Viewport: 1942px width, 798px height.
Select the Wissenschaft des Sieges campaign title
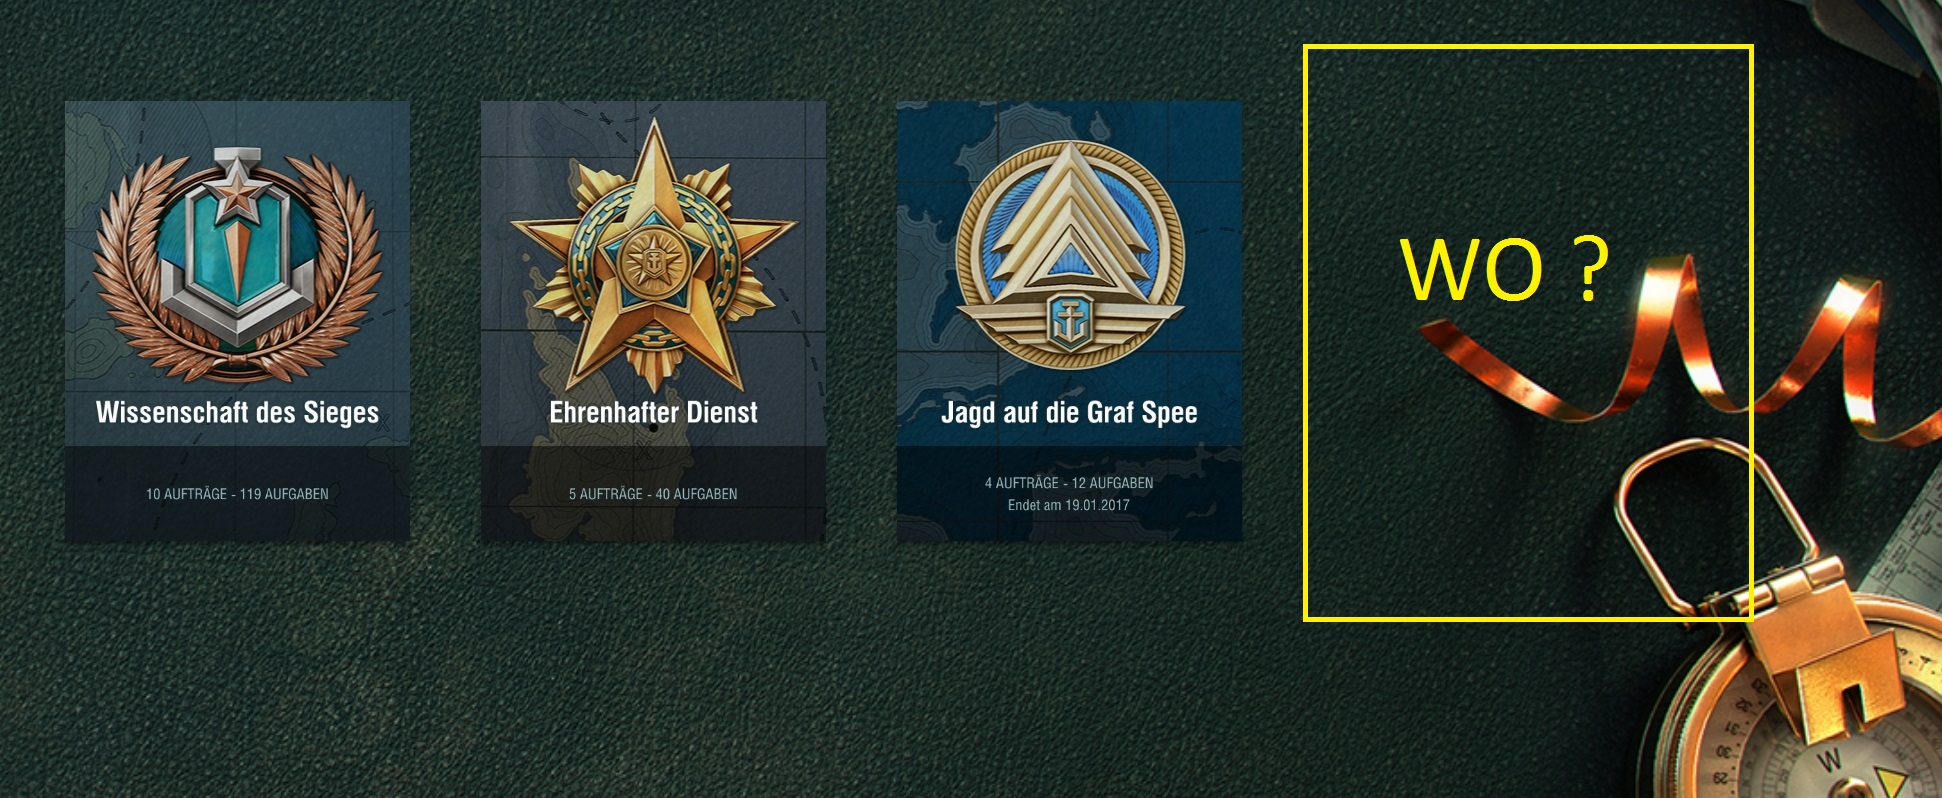237,412
